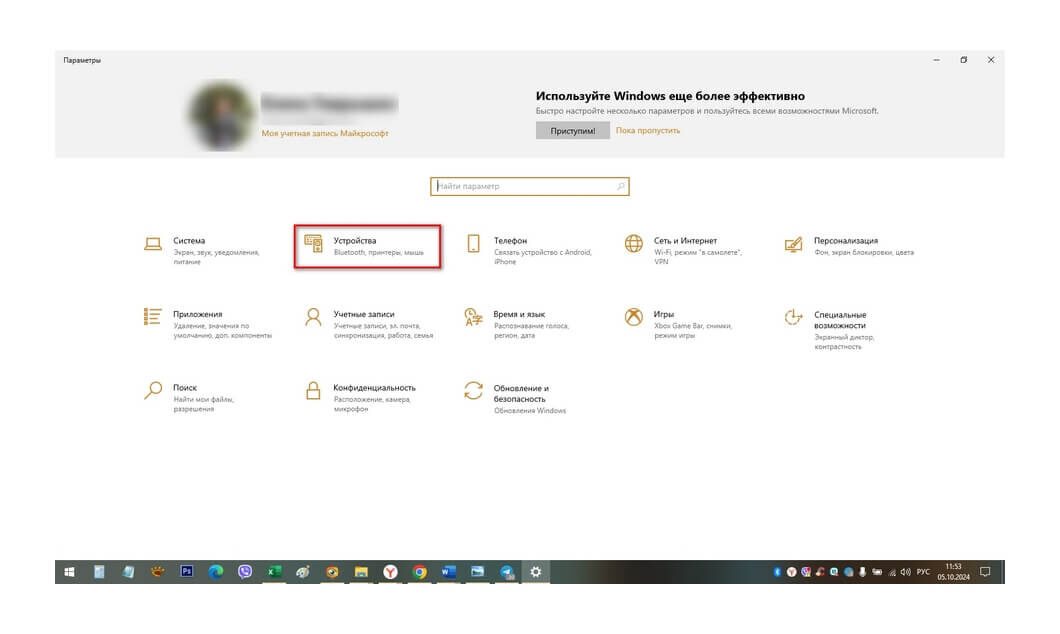
Task: Open the volume control in system tray
Action: [x=906, y=572]
